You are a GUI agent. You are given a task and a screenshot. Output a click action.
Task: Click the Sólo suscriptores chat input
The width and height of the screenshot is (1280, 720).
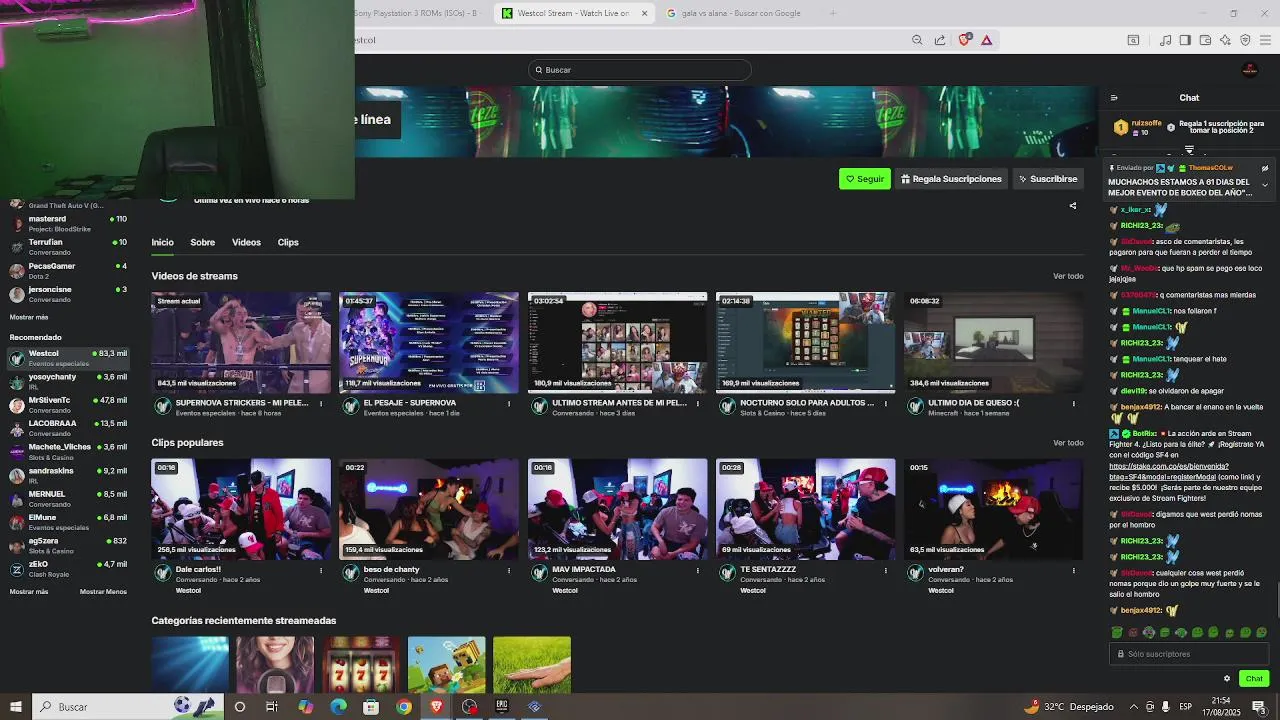[x=1189, y=654]
